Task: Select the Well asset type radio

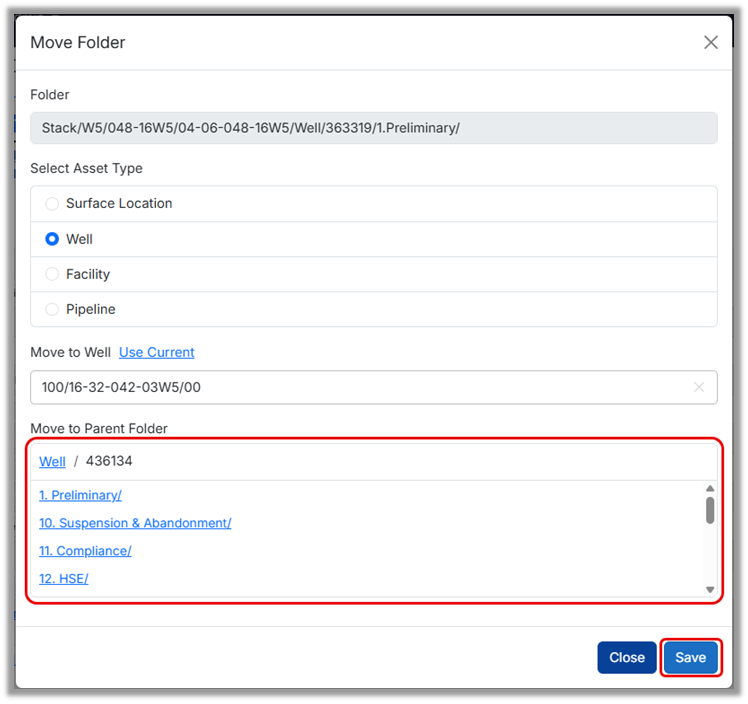Action: [52, 239]
